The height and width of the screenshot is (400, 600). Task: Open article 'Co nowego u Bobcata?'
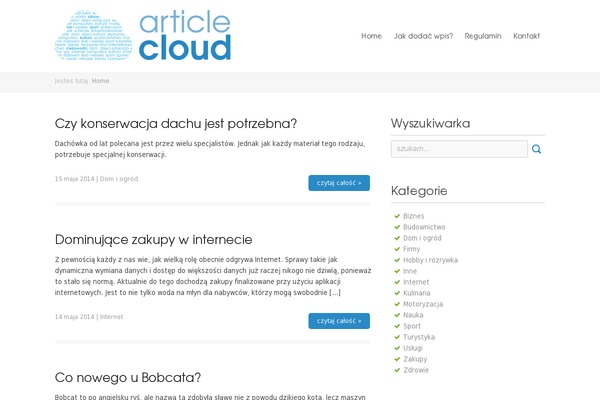128,377
